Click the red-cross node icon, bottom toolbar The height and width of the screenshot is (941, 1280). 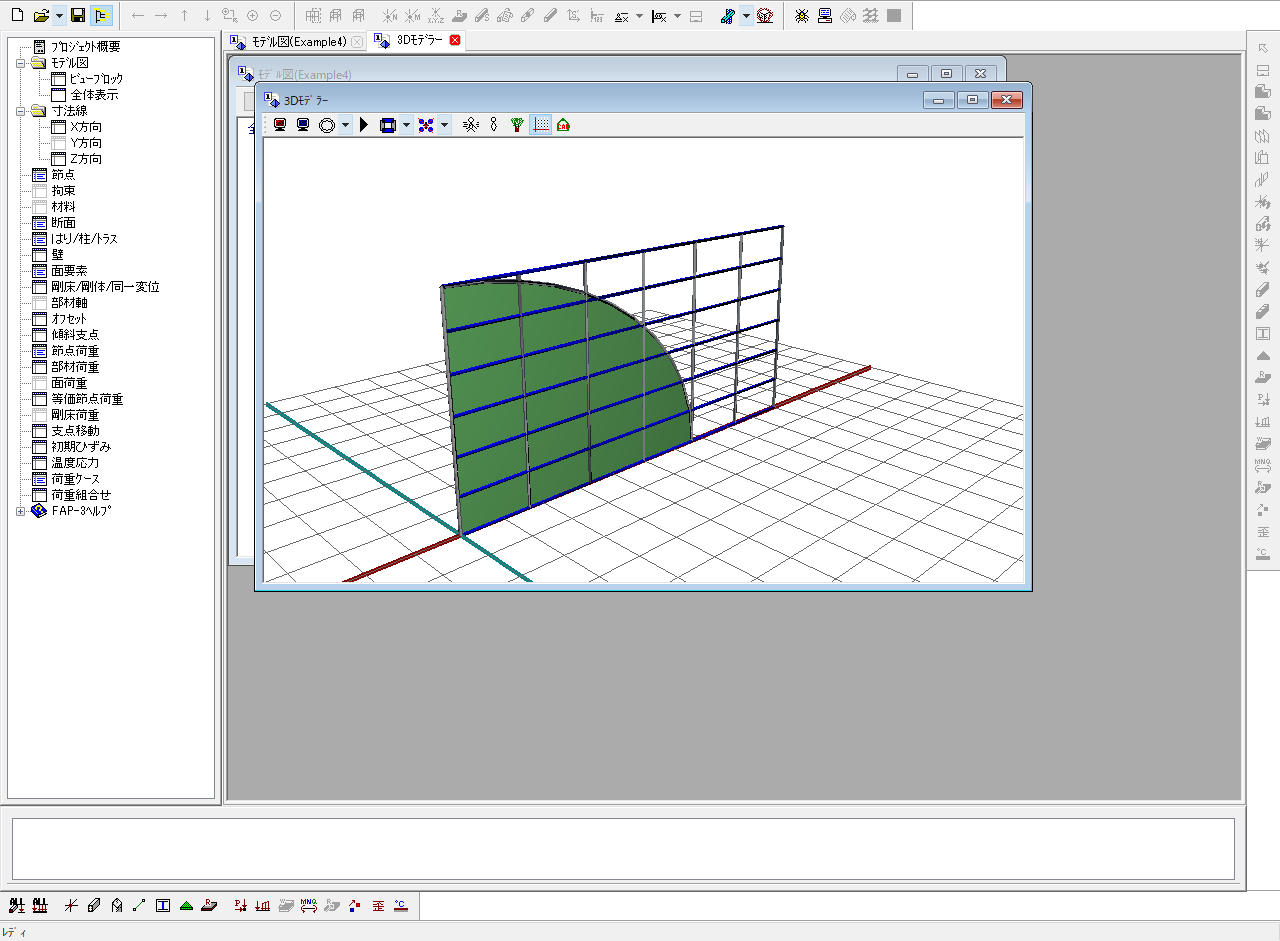tap(71, 906)
